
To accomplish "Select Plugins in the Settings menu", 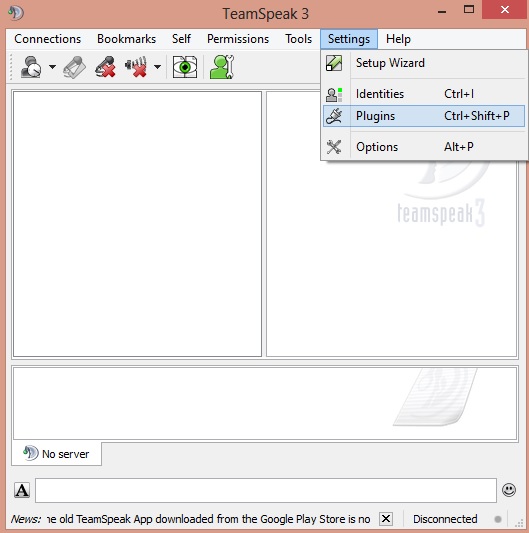I will coord(424,116).
